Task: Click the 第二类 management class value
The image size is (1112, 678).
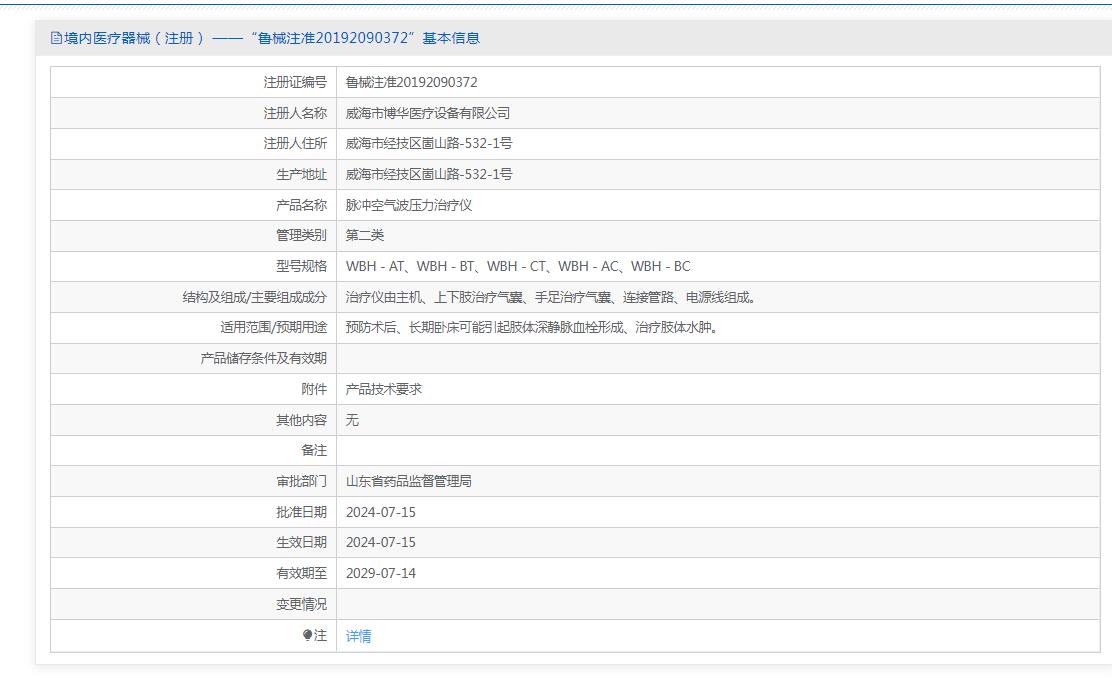Action: 365,235
